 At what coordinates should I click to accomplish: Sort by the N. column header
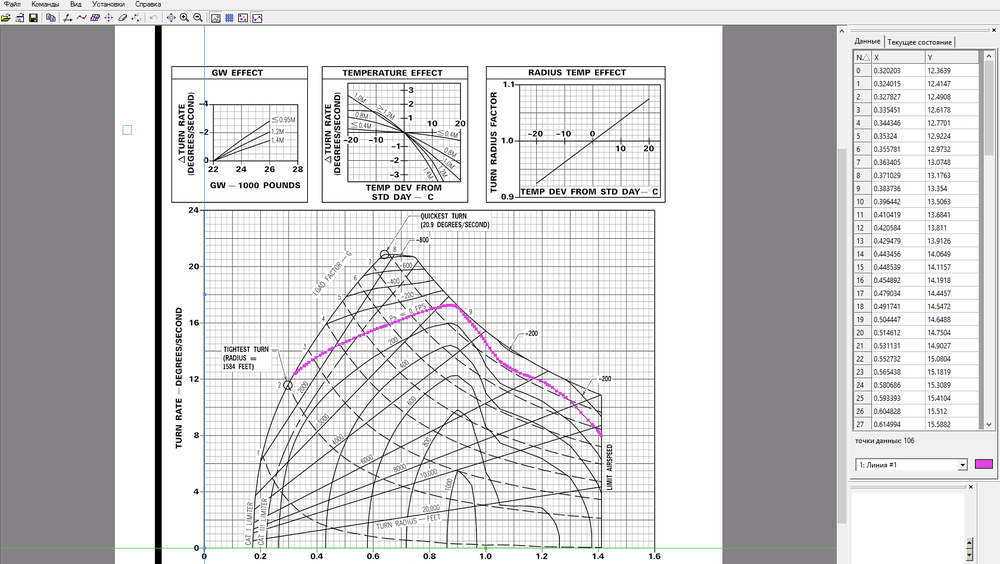pyautogui.click(x=862, y=57)
